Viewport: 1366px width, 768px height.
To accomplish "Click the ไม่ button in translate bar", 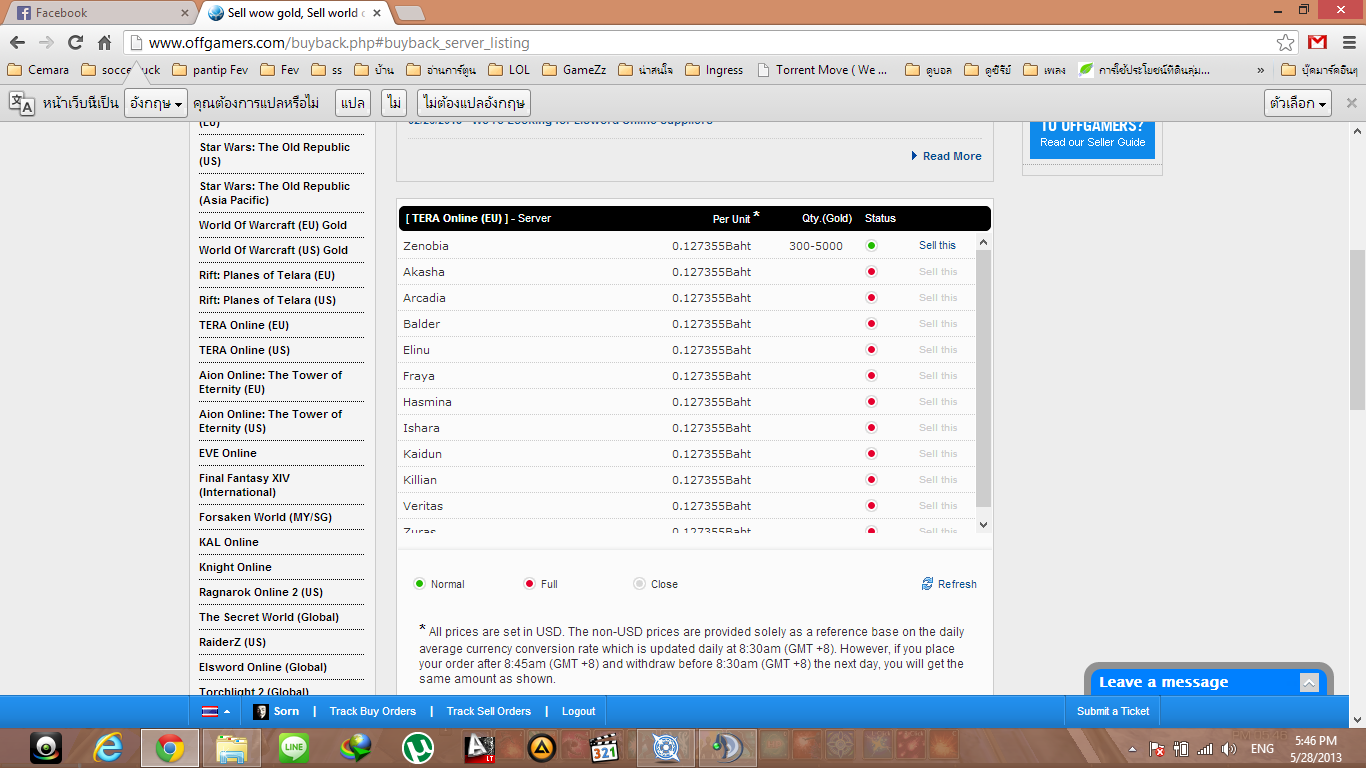I will click(x=394, y=103).
